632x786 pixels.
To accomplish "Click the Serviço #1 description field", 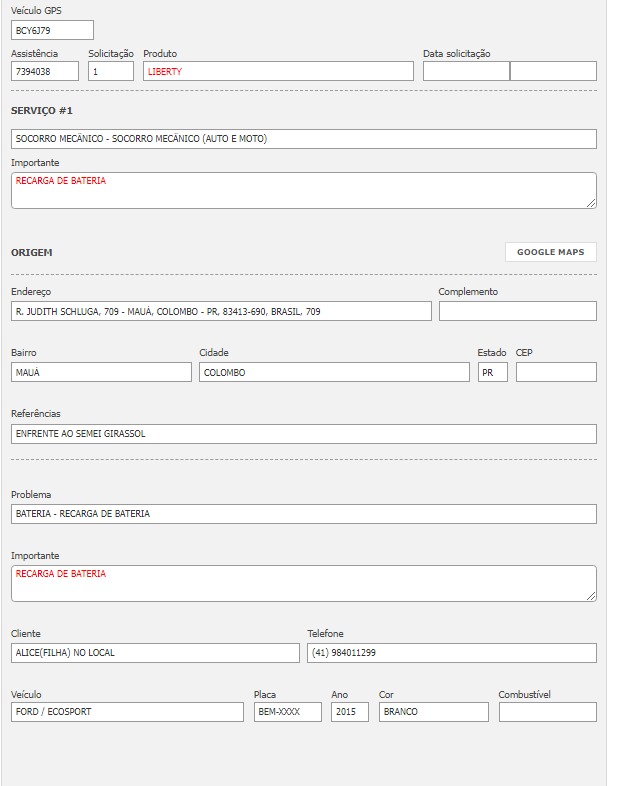I will [x=303, y=139].
